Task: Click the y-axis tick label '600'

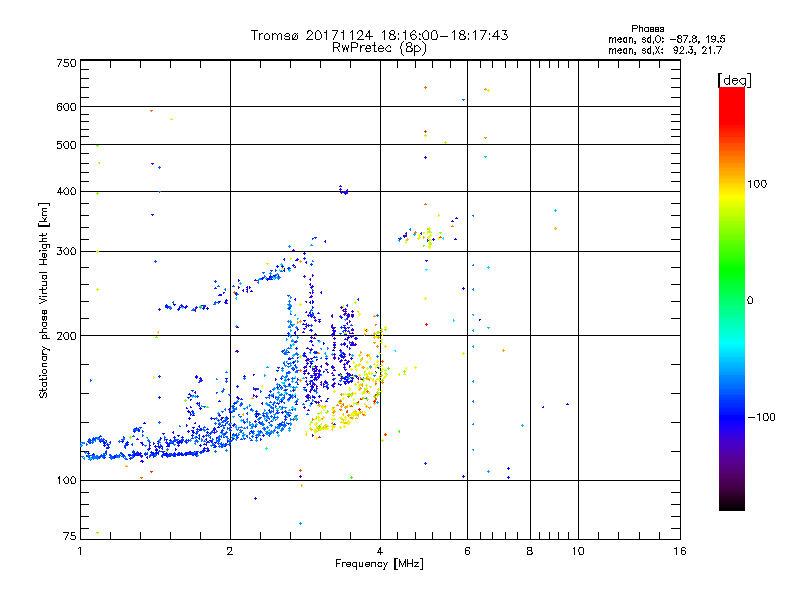Action: pyautogui.click(x=66, y=107)
